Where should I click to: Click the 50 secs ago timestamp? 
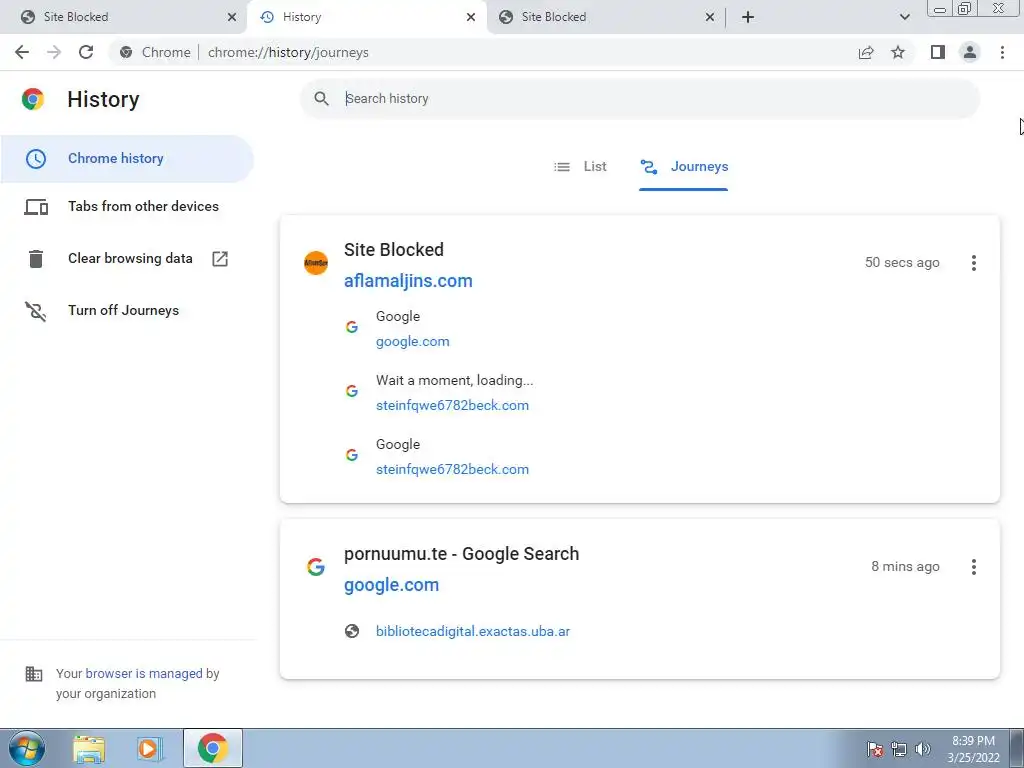click(x=902, y=263)
